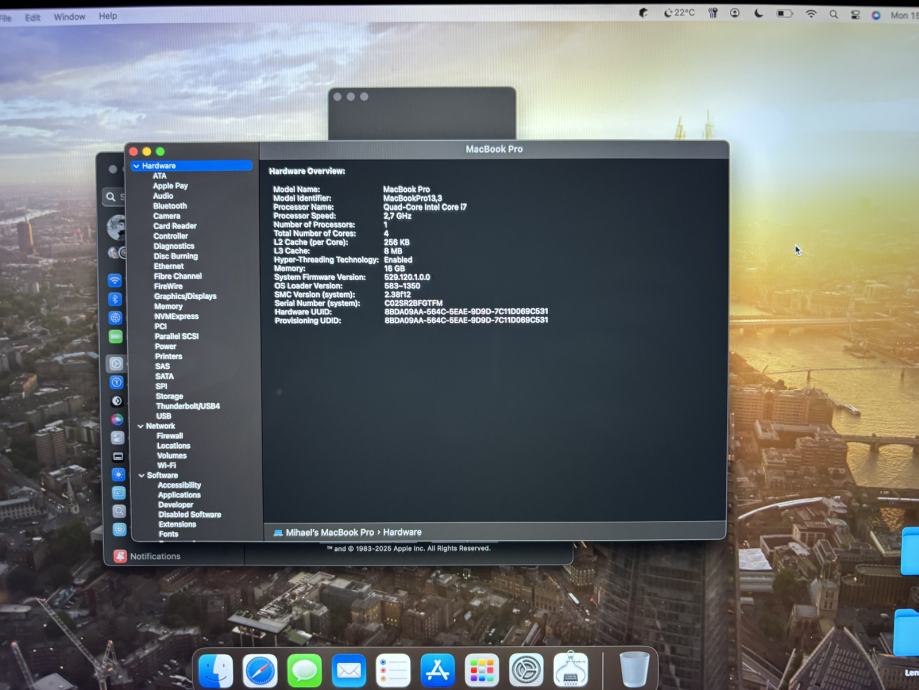919x690 pixels.
Task: Click Mihael's MacBook Pro in path bar
Action: point(329,533)
